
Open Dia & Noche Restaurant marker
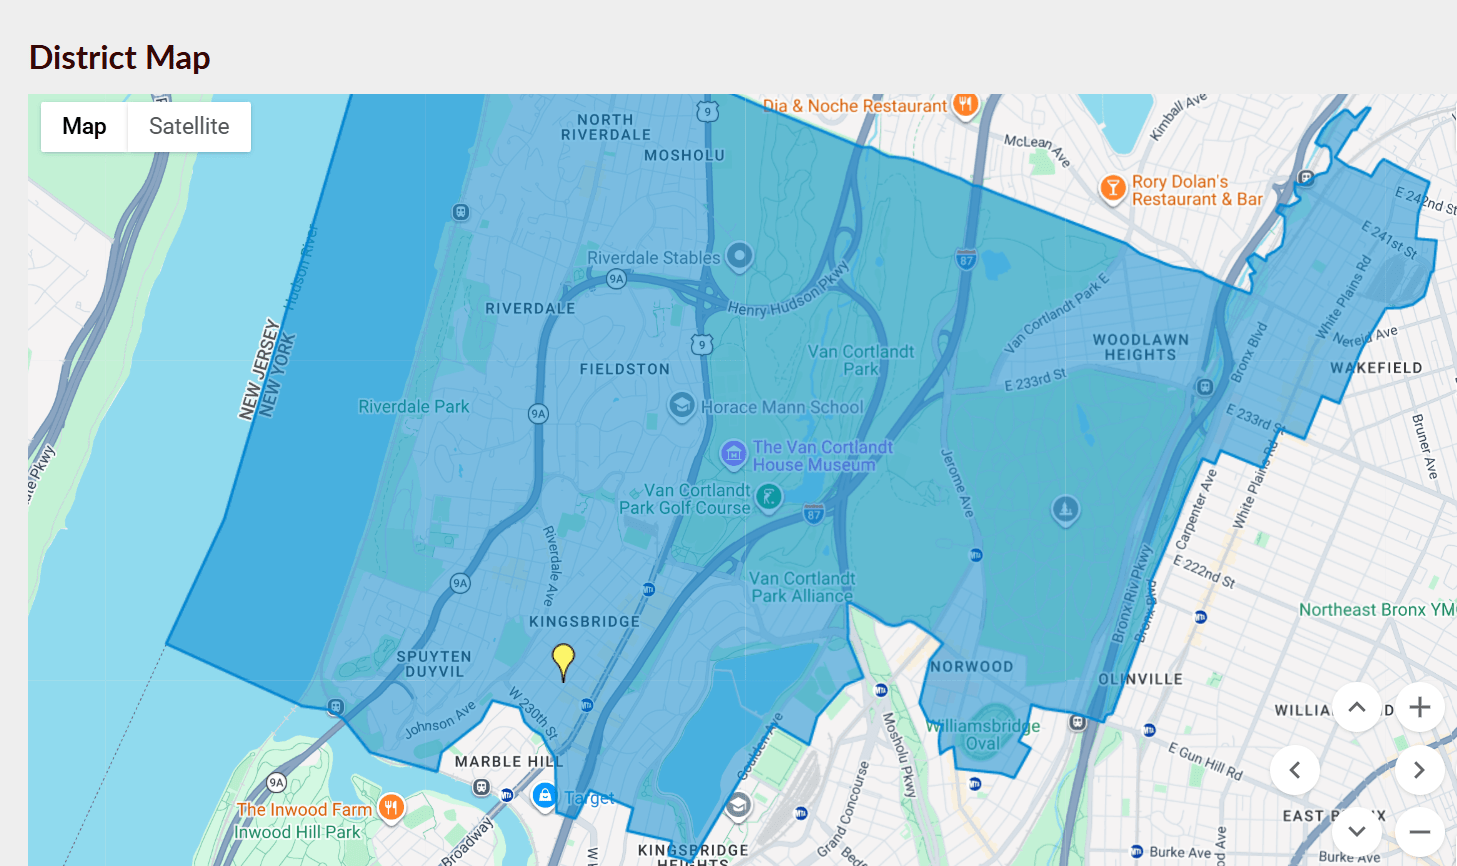coord(965,104)
